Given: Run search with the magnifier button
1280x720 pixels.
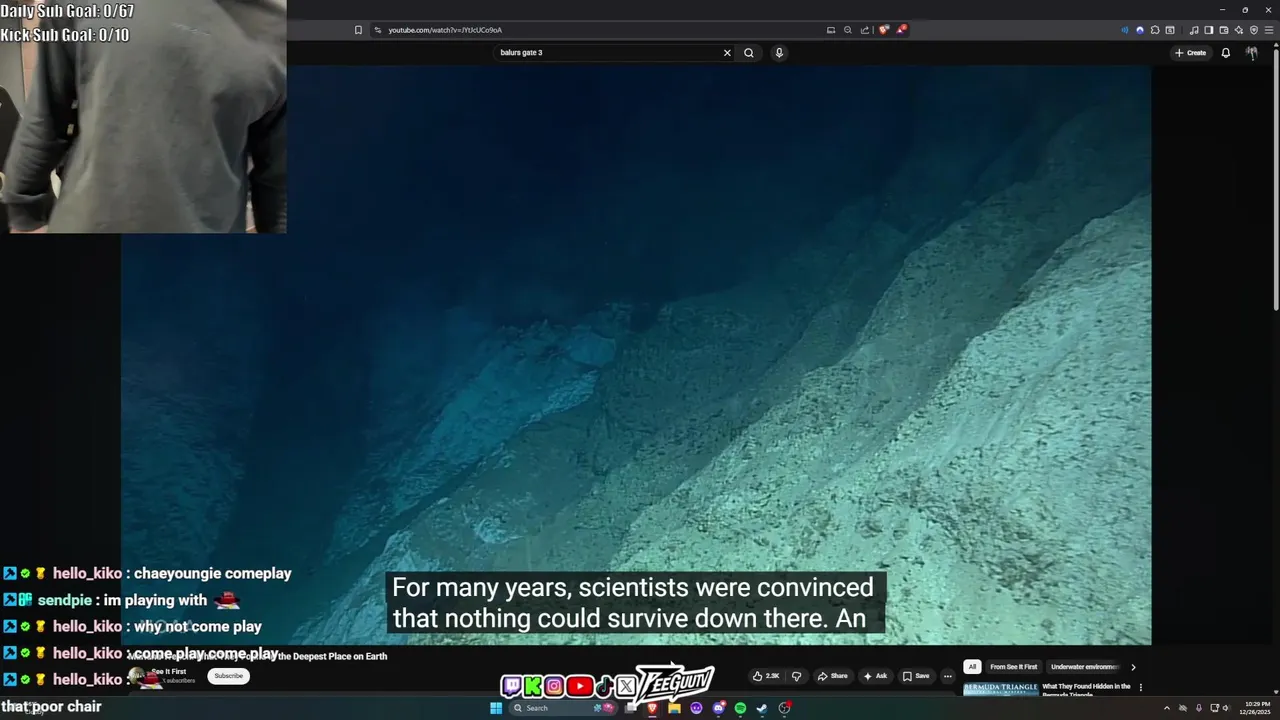Looking at the screenshot, I should tap(748, 53).
